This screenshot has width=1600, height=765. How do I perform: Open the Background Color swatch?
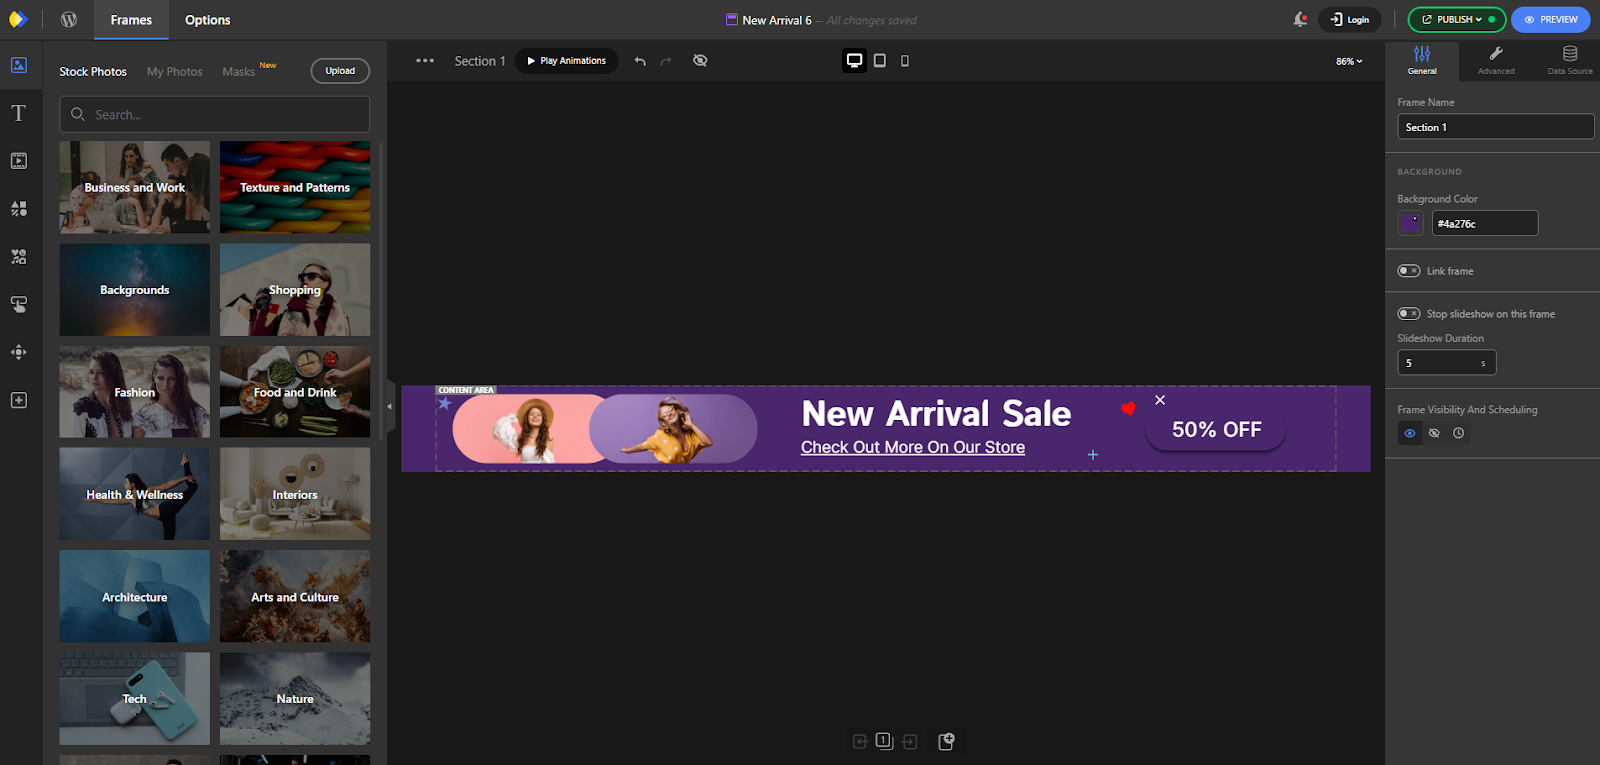tap(1410, 223)
